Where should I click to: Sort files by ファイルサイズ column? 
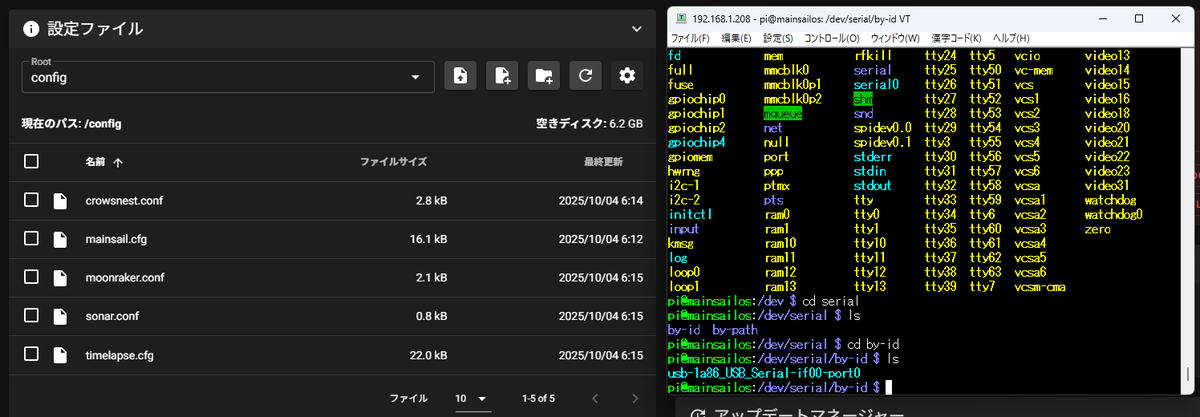pos(393,161)
